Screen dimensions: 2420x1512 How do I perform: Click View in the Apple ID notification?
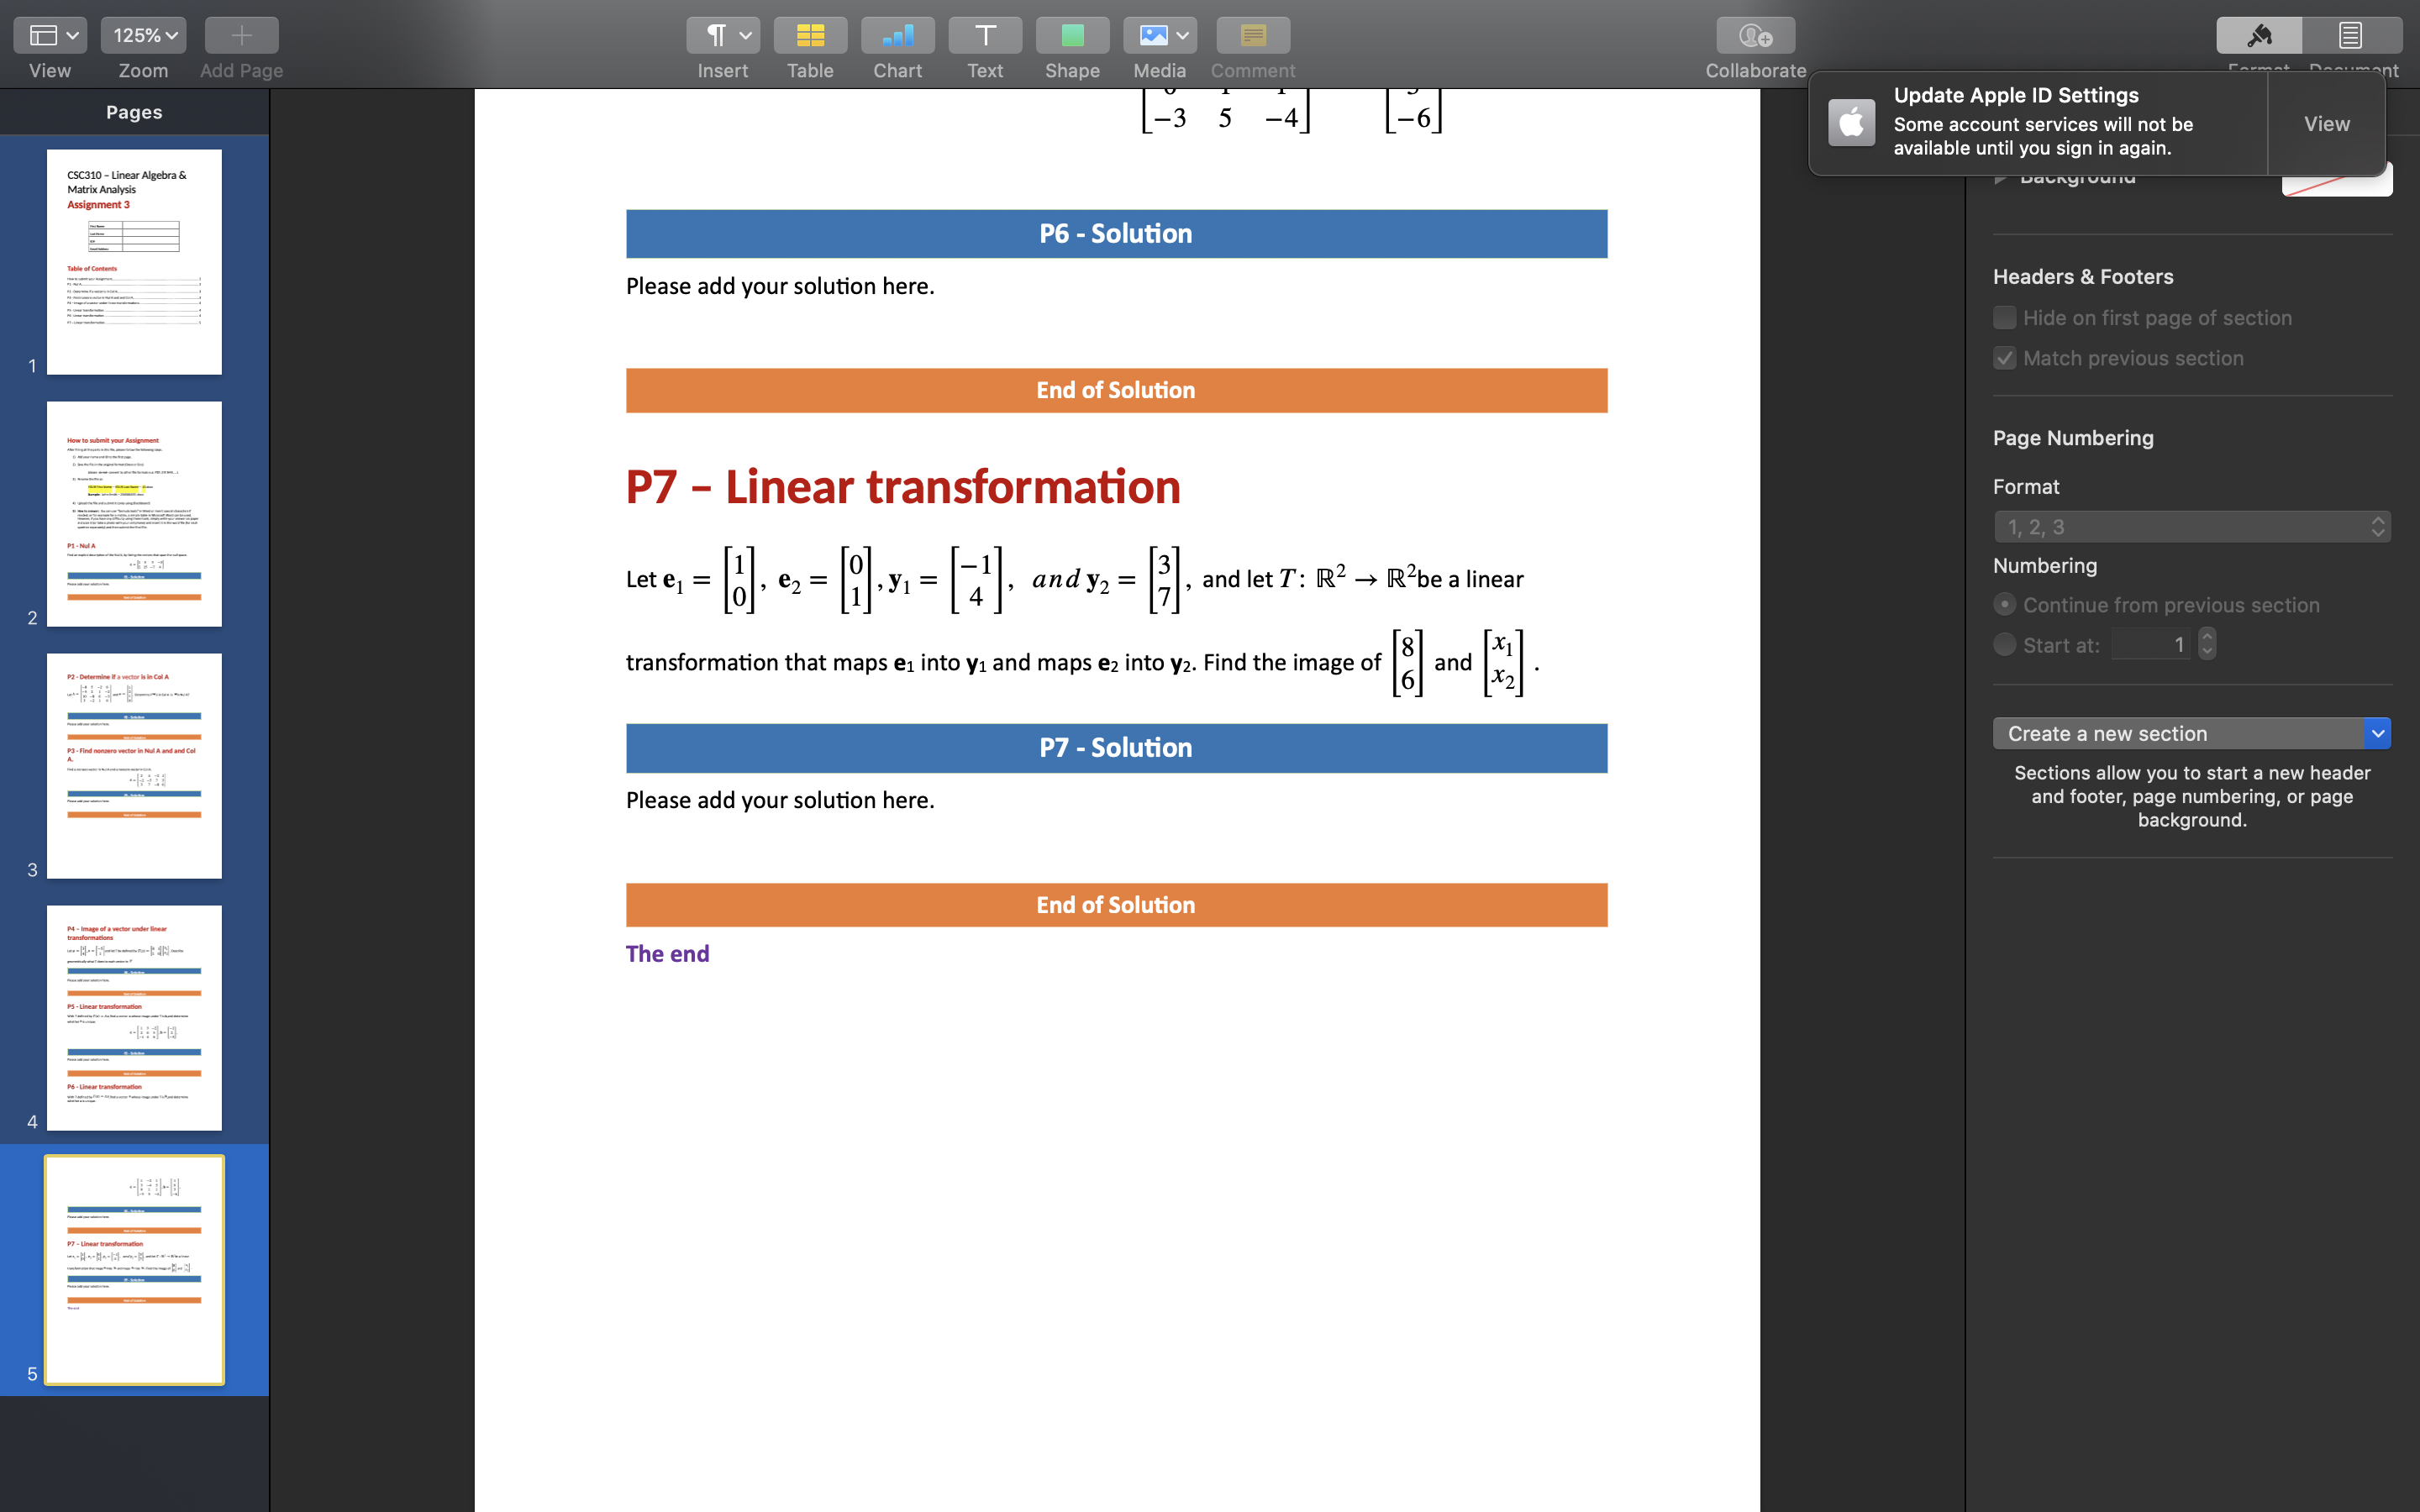[x=2326, y=123]
